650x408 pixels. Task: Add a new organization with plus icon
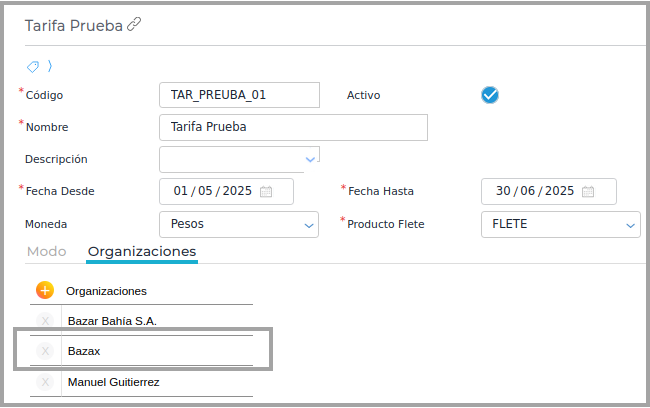pyautogui.click(x=45, y=290)
